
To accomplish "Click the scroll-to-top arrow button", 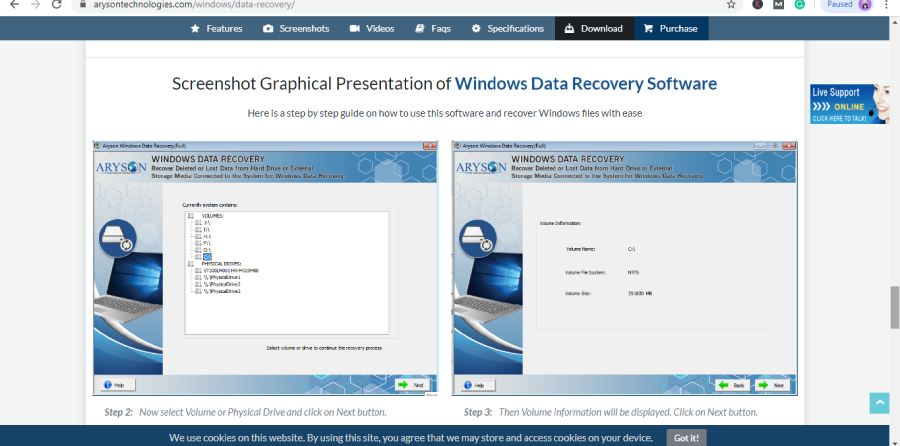I will pos(879,403).
